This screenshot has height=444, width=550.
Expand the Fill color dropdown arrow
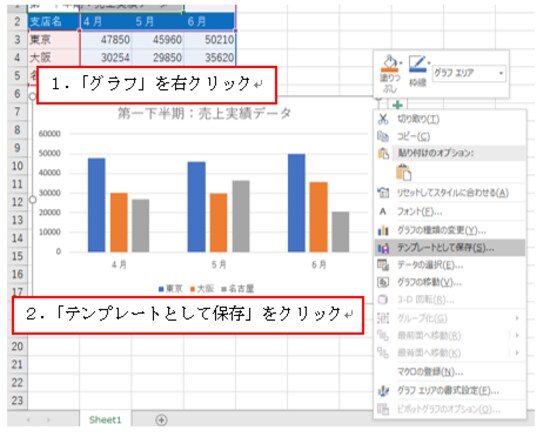pos(401,63)
